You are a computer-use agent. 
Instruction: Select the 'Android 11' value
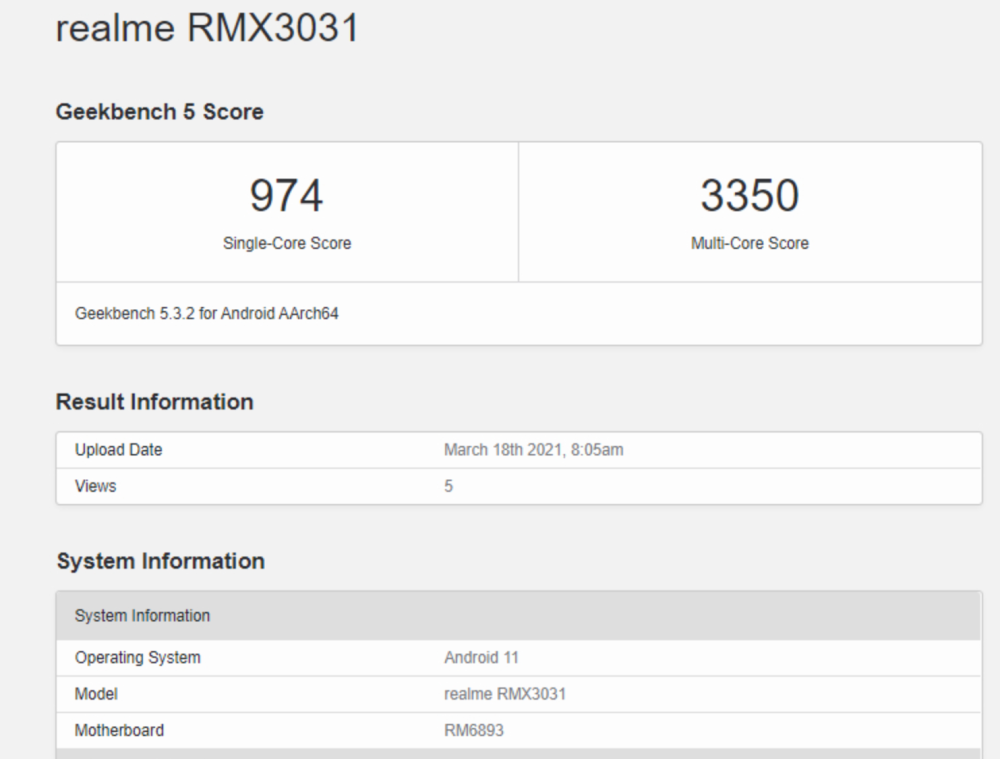(482, 658)
